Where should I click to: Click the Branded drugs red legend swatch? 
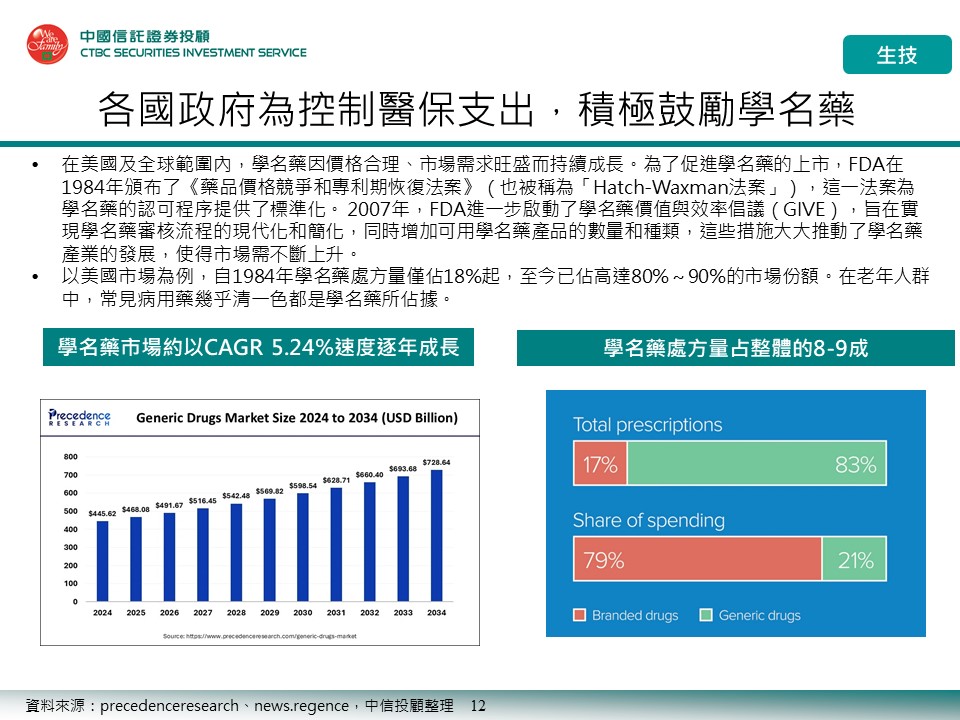(x=579, y=615)
